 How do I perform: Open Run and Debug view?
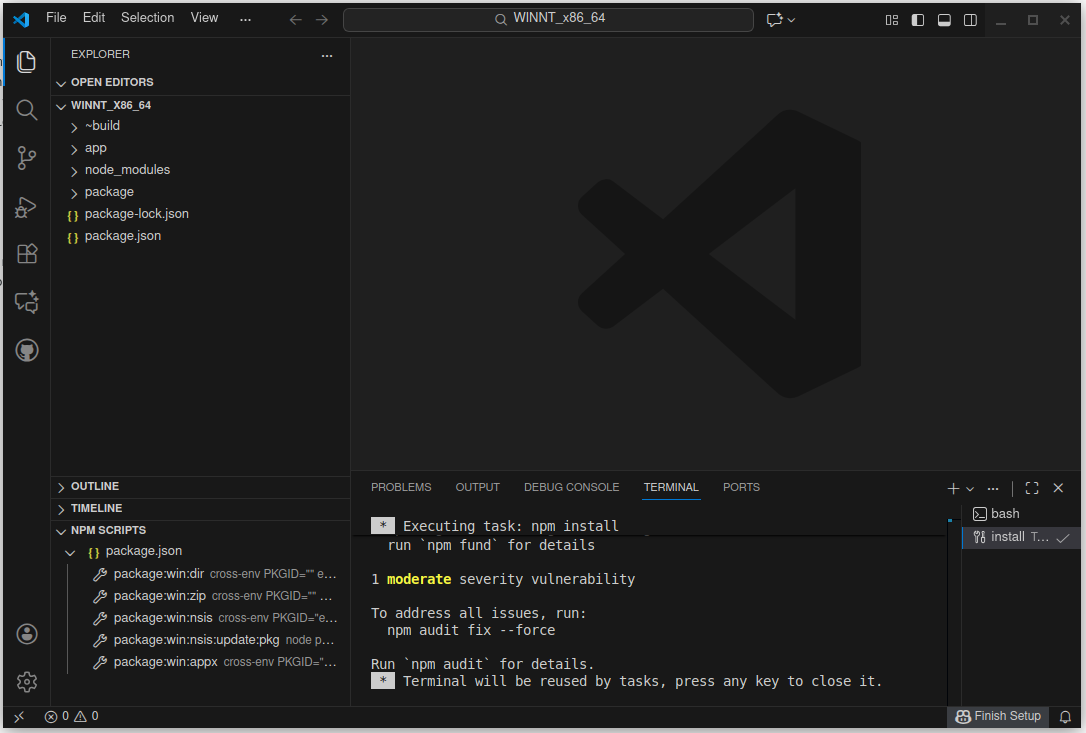[27, 206]
